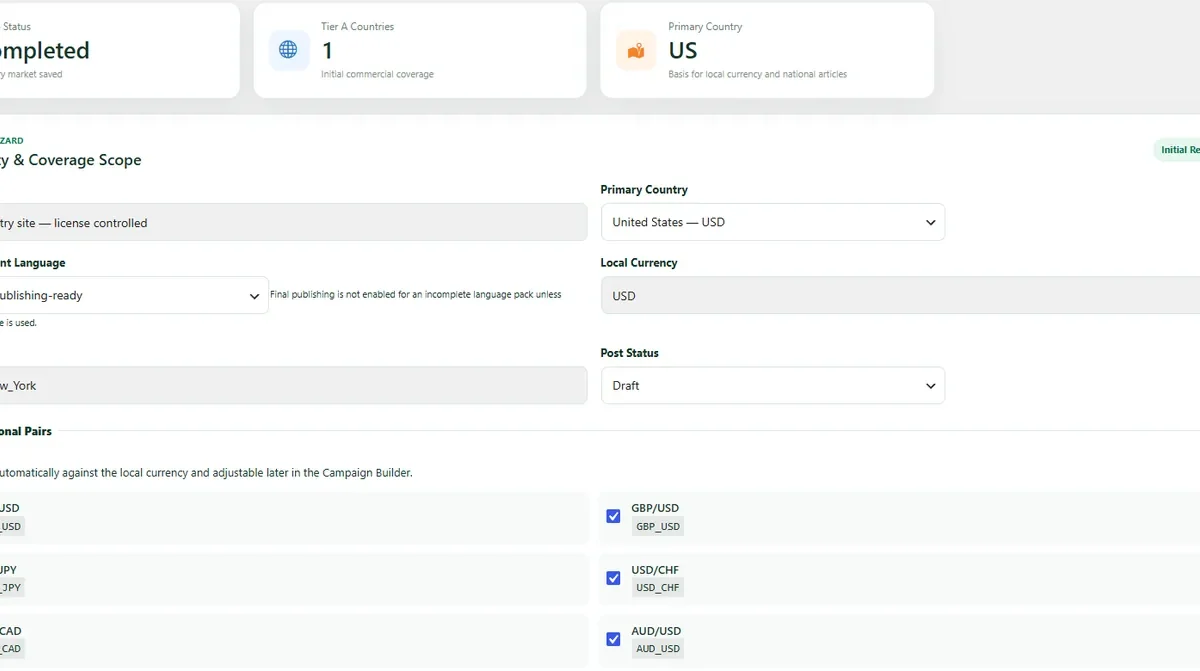Click the large 'US' value in Primary Country card
The height and width of the screenshot is (671, 1200).
683,50
